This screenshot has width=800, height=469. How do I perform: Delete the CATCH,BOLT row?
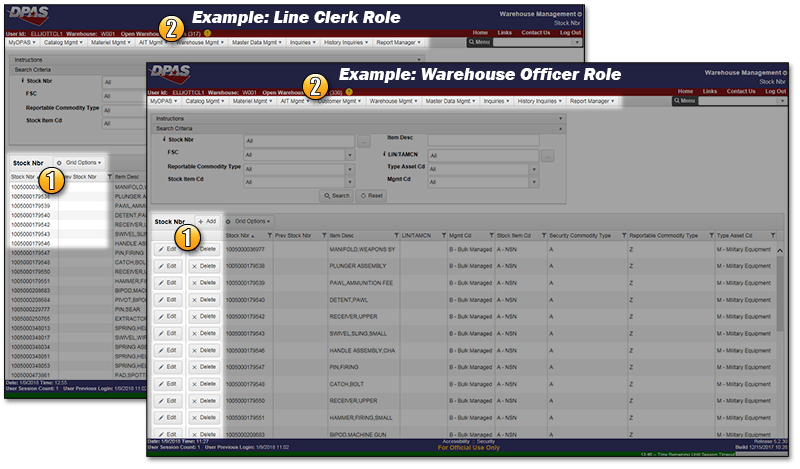point(204,384)
